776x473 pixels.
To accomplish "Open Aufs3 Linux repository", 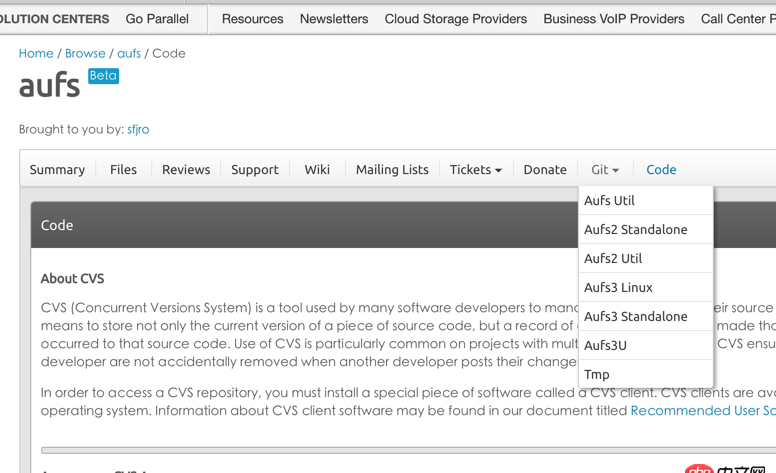I will coord(618,288).
